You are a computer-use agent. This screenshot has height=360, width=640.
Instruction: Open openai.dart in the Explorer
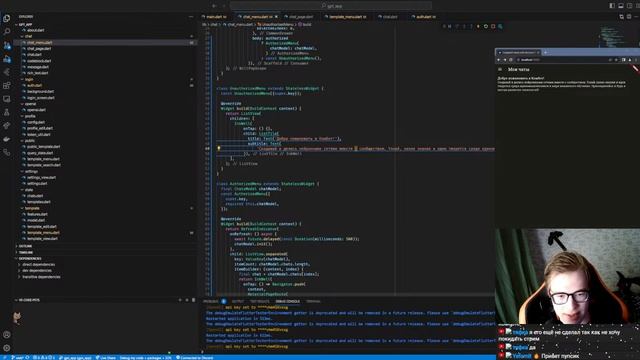pyautogui.click(x=36, y=110)
